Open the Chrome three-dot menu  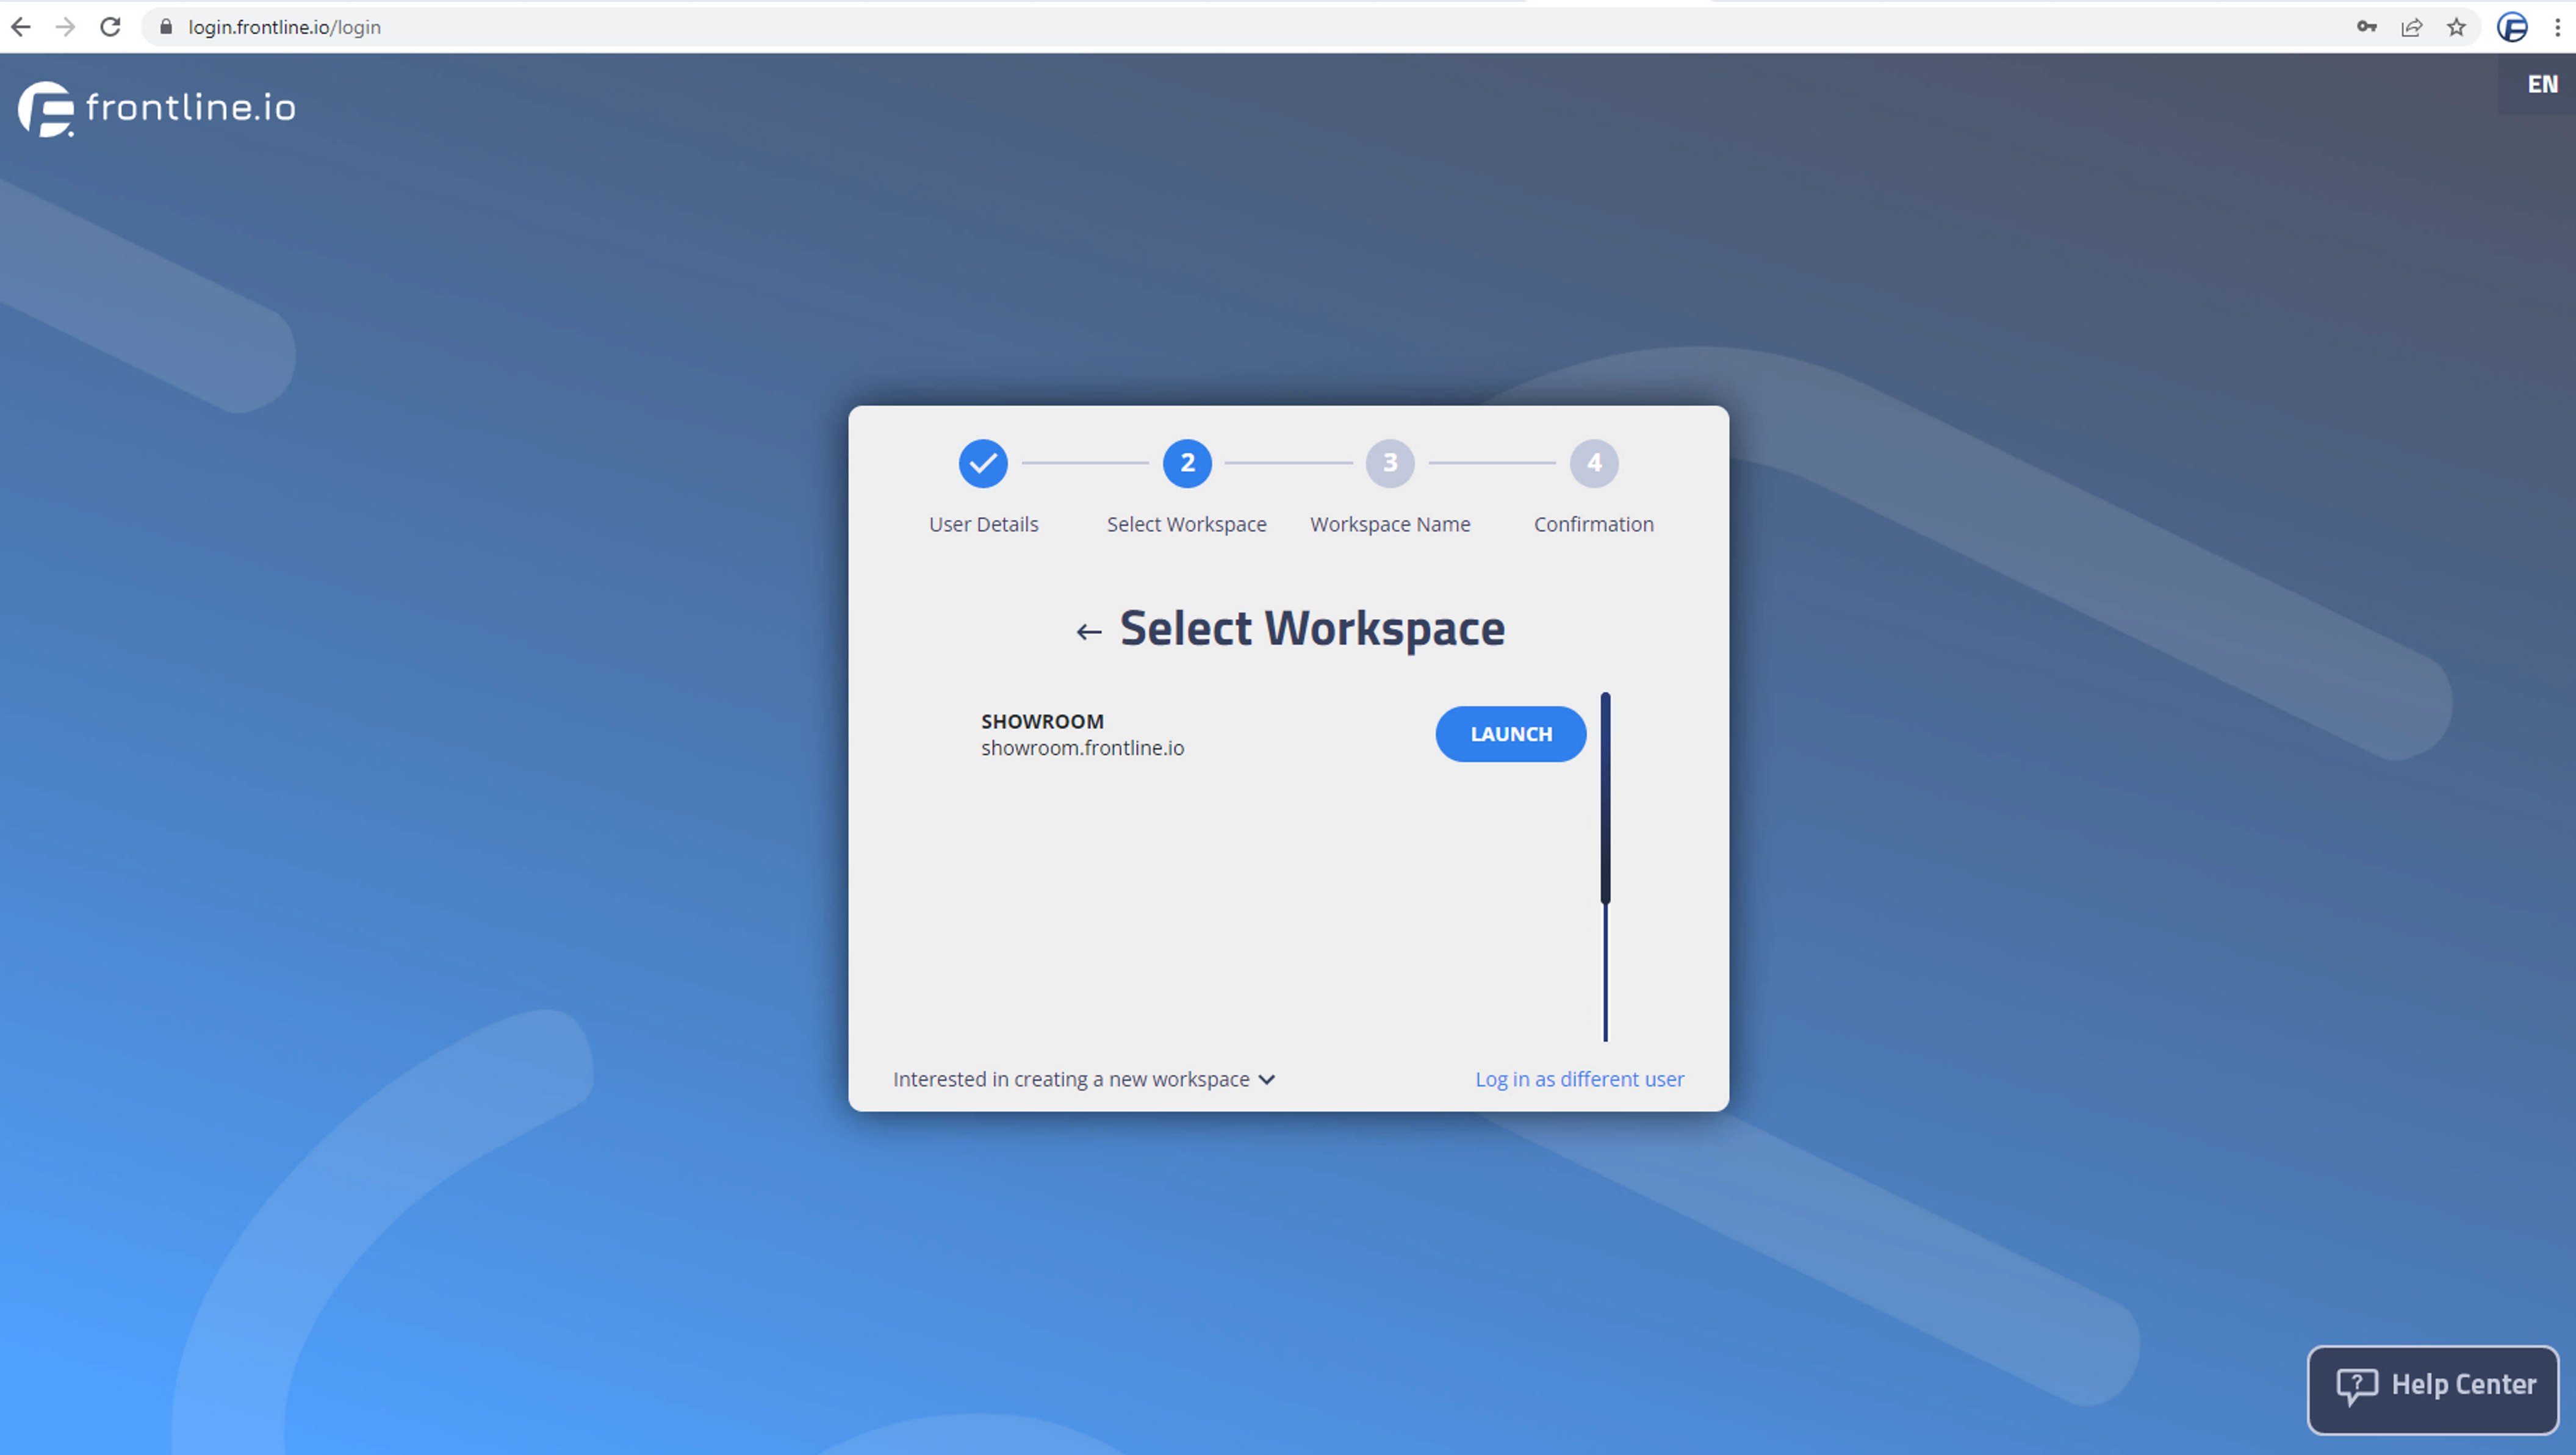point(2557,27)
